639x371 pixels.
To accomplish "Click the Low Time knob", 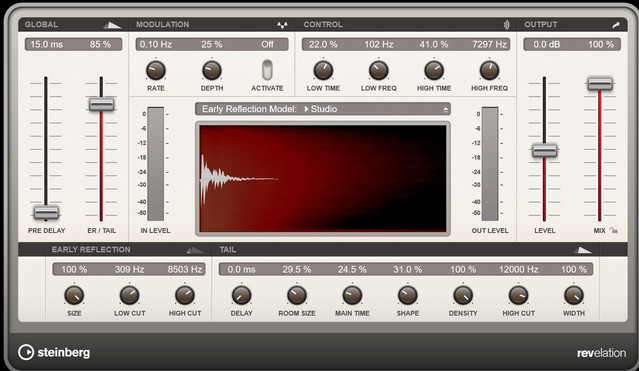I will click(323, 70).
